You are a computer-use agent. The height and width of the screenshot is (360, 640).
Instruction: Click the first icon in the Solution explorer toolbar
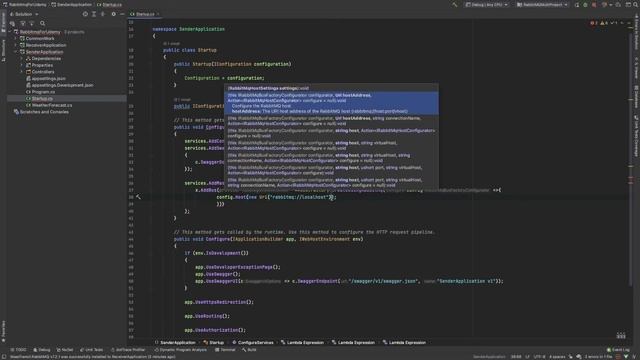click(x=12, y=23)
